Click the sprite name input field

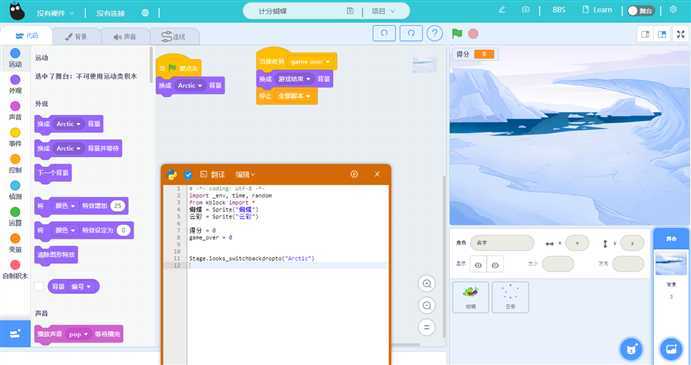click(502, 243)
